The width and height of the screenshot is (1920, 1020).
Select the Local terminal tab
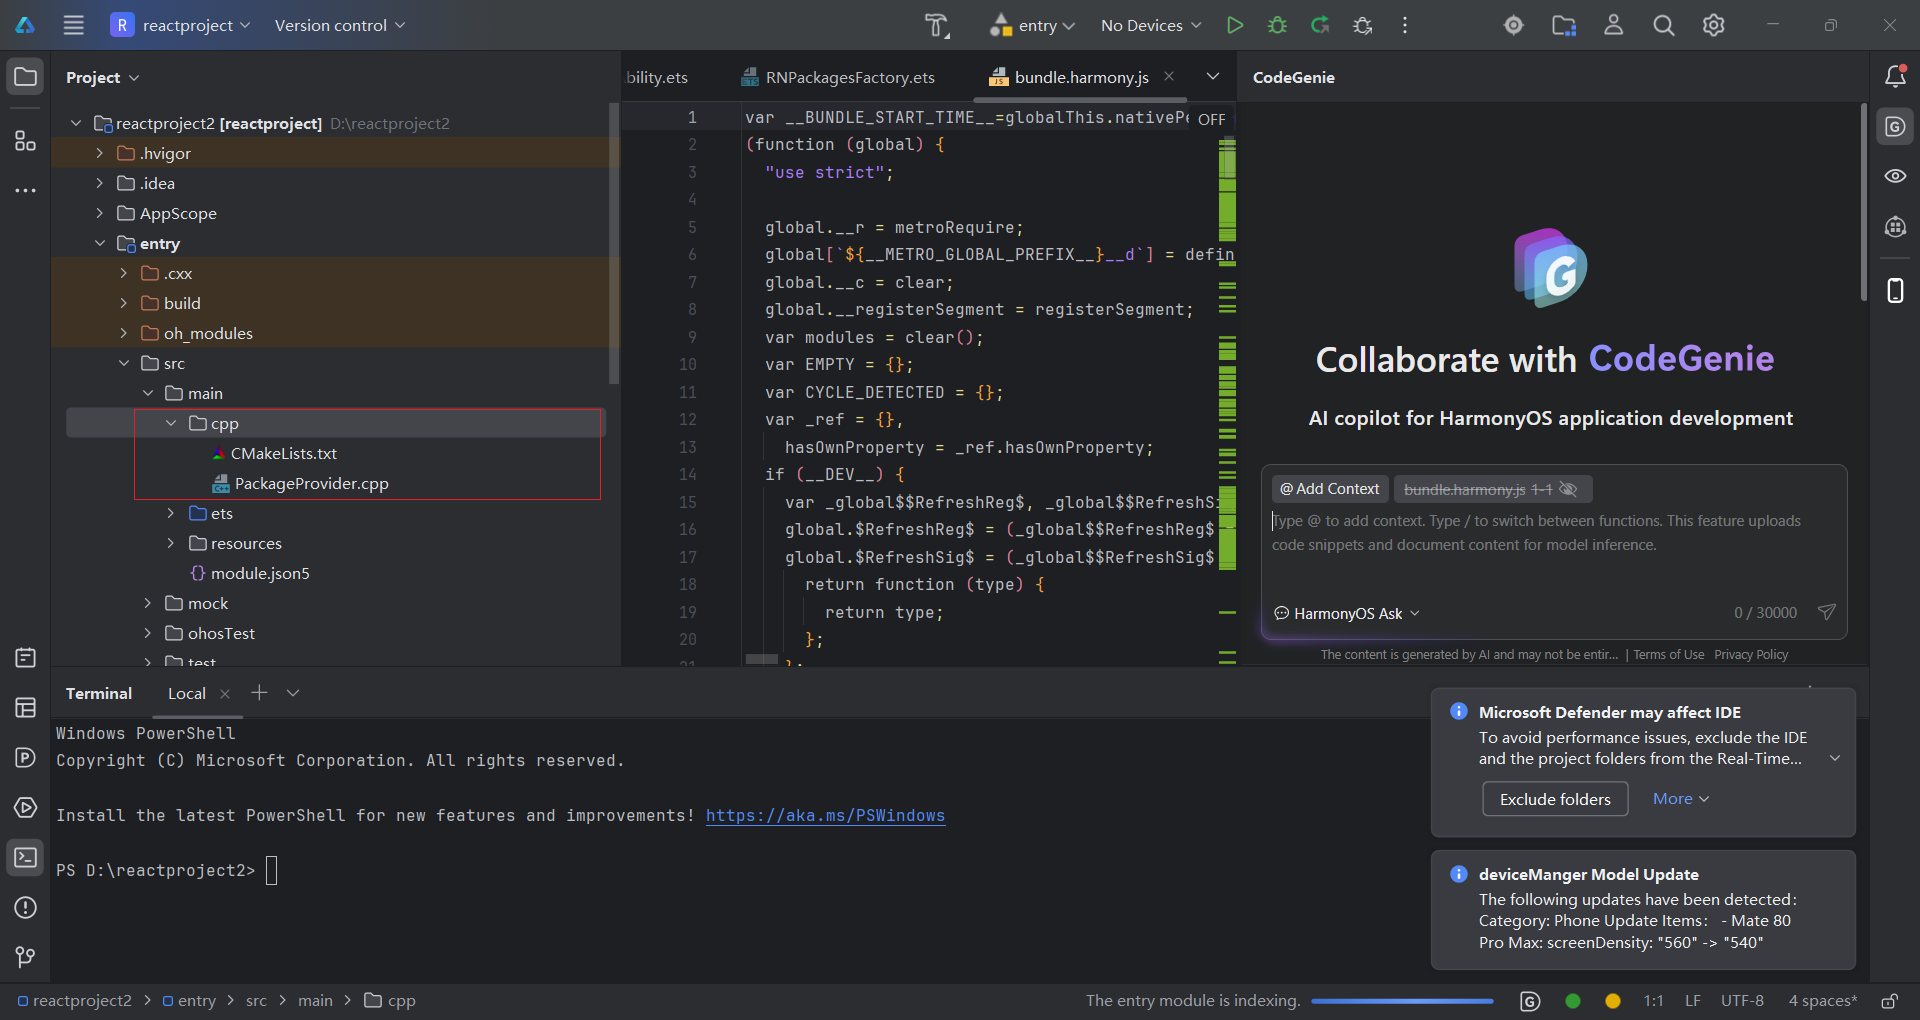pos(186,693)
